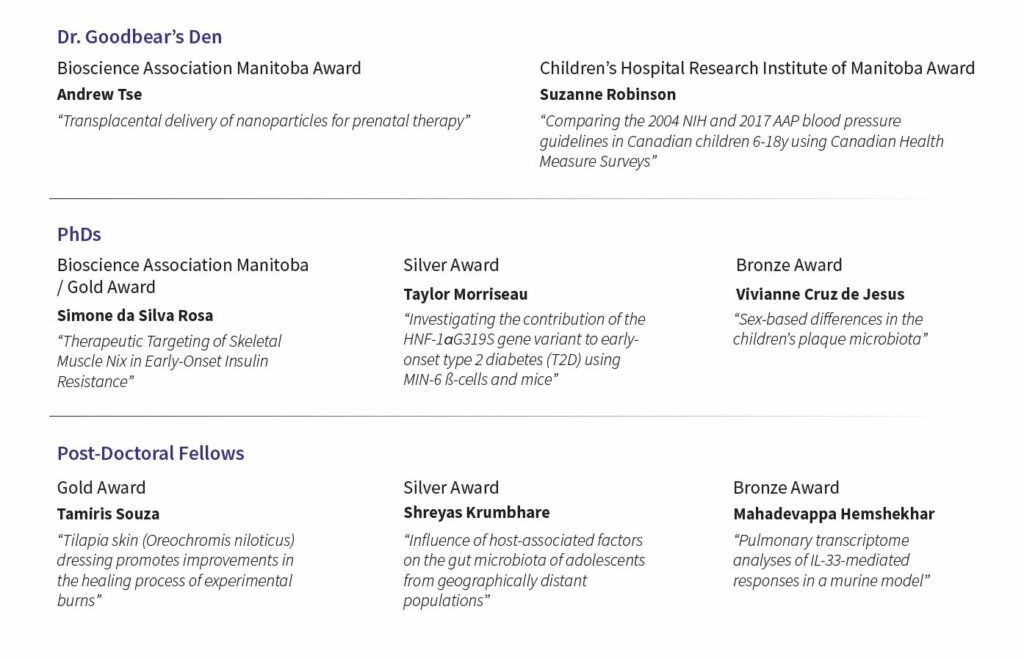Image resolution: width=1024 pixels, height=659 pixels.
Task: Click the Tilapia skin dressing title
Action: pyautogui.click(x=175, y=570)
